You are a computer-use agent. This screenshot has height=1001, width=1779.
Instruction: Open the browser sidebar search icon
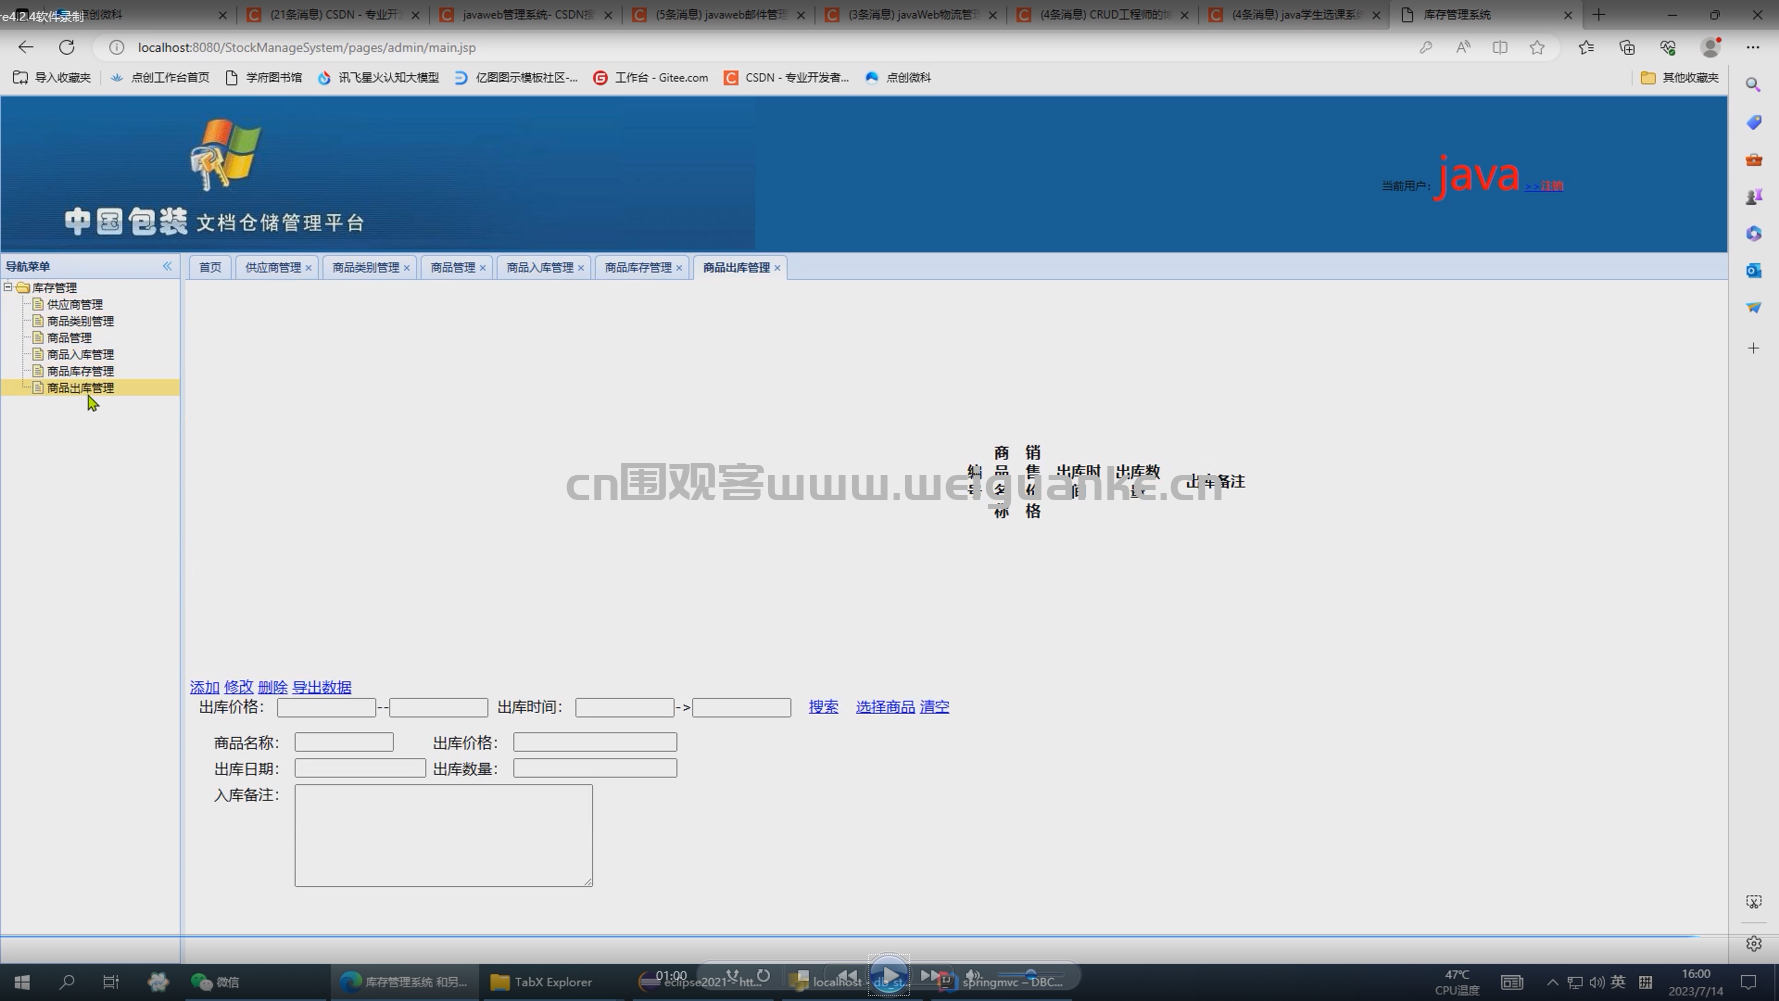point(1753,85)
